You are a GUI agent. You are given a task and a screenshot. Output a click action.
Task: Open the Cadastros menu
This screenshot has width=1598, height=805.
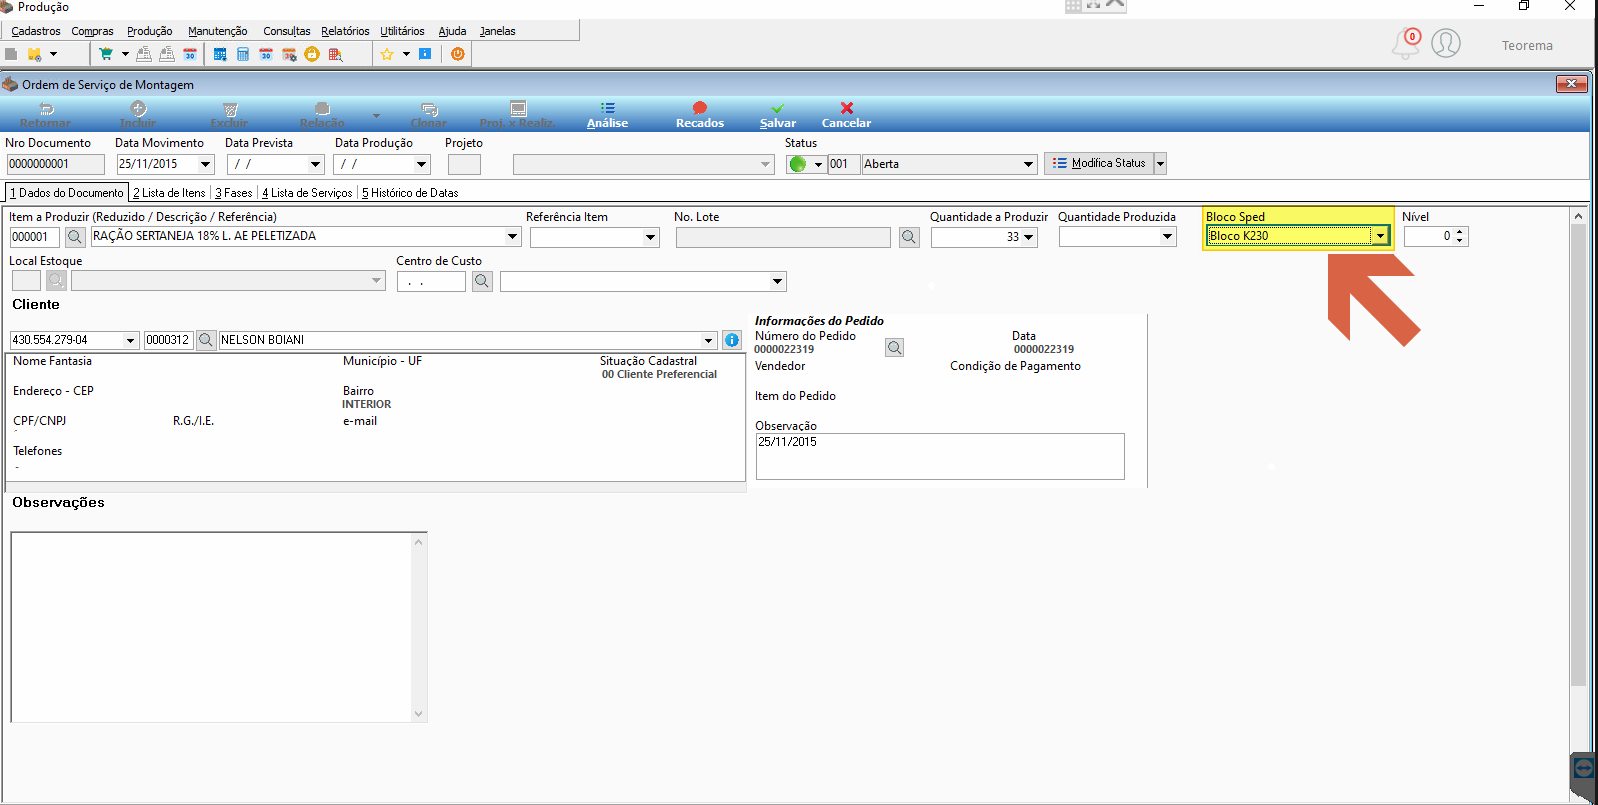(x=36, y=31)
